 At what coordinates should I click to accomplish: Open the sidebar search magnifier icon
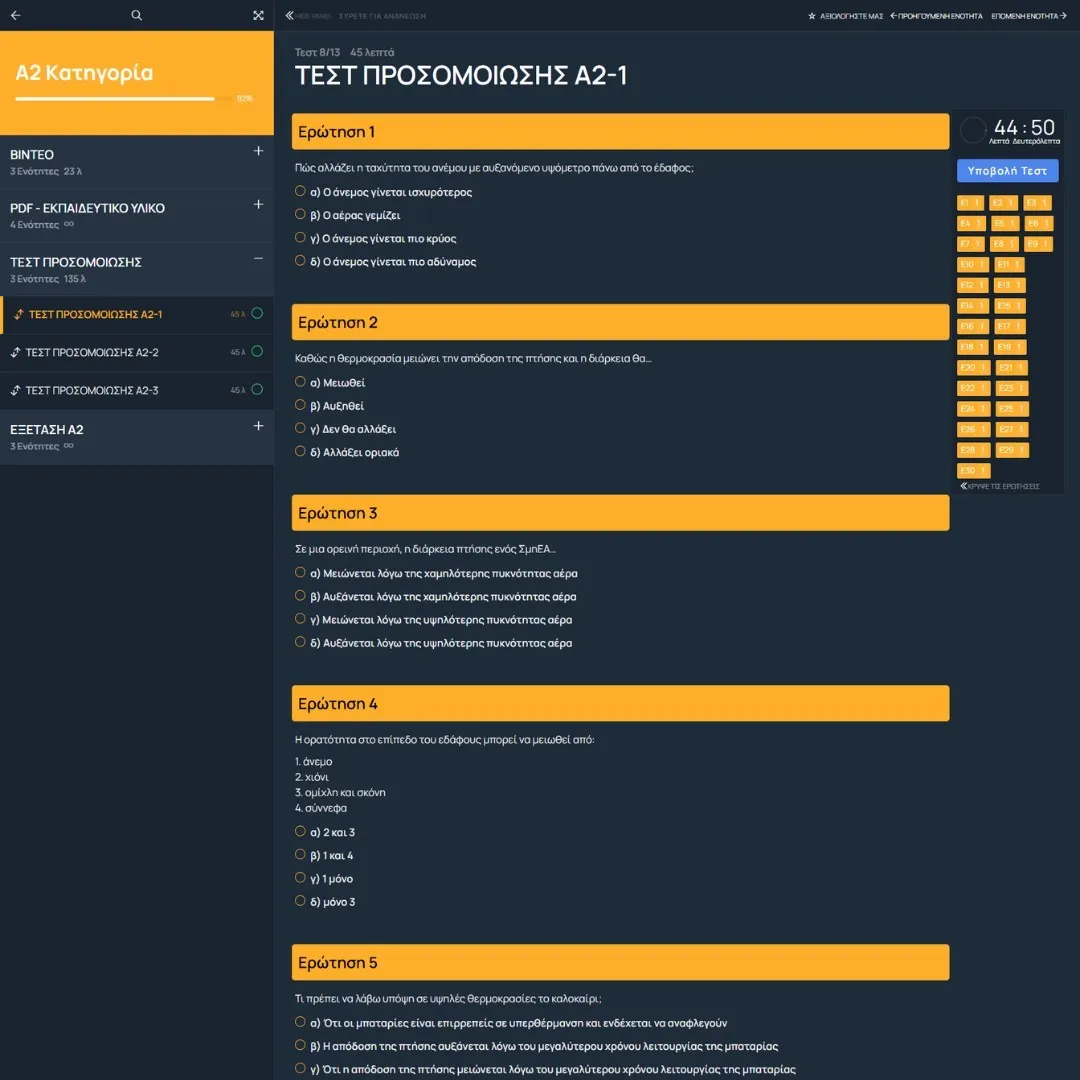point(136,15)
